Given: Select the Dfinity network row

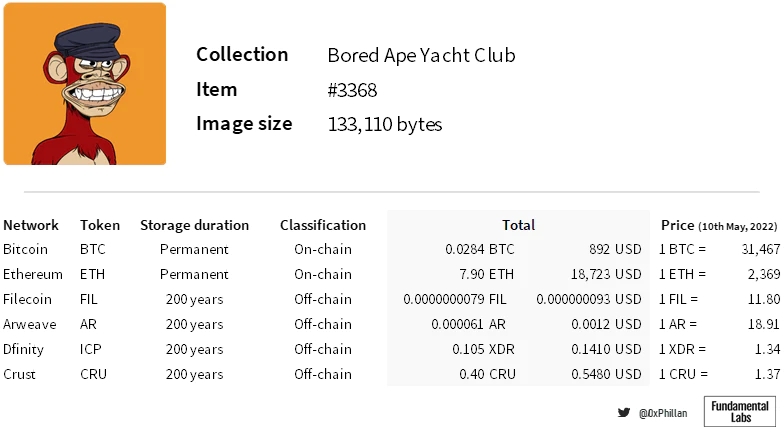Looking at the screenshot, I should pos(27,349).
